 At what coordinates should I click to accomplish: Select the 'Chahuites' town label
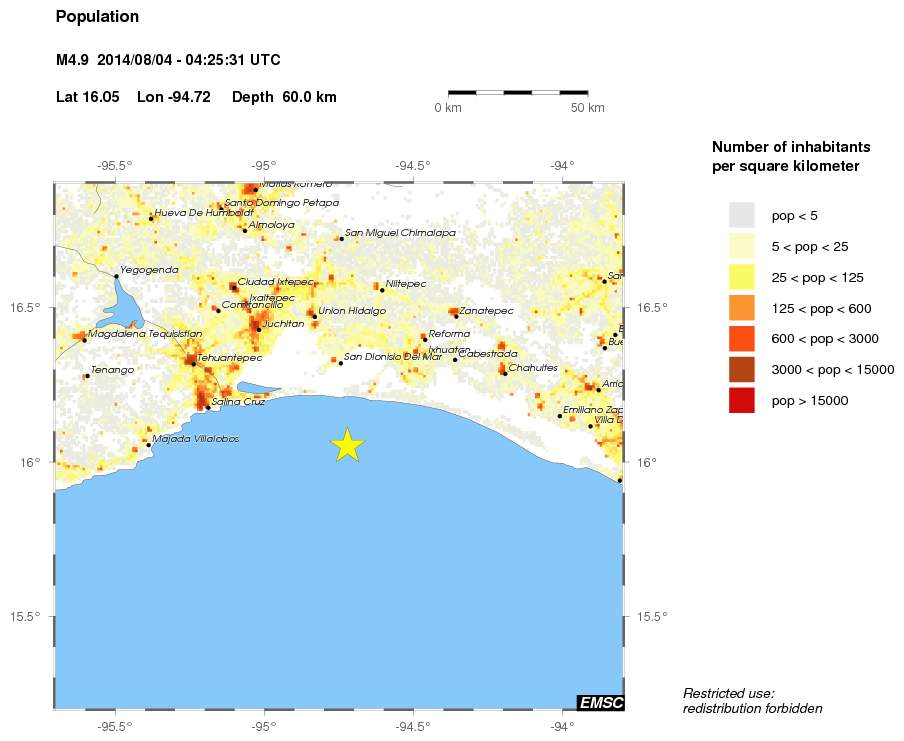(533, 367)
